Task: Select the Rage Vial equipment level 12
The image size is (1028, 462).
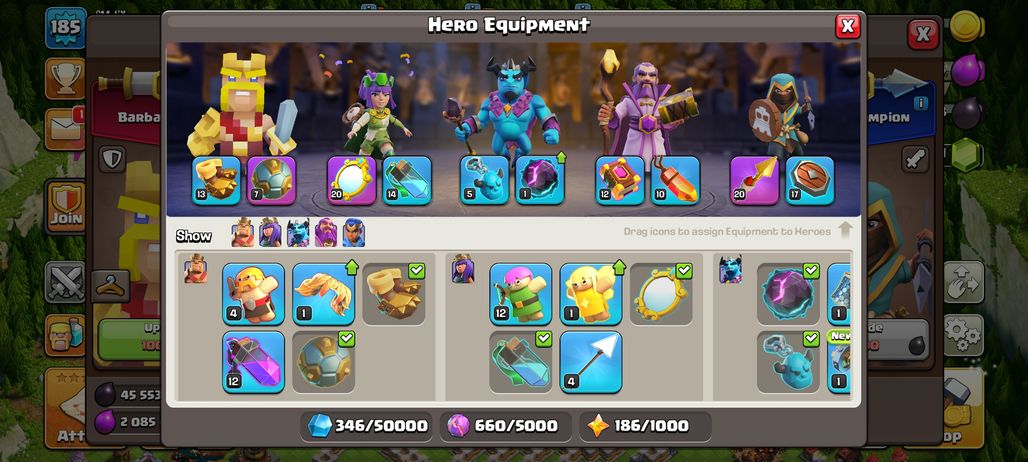Action: pos(253,362)
